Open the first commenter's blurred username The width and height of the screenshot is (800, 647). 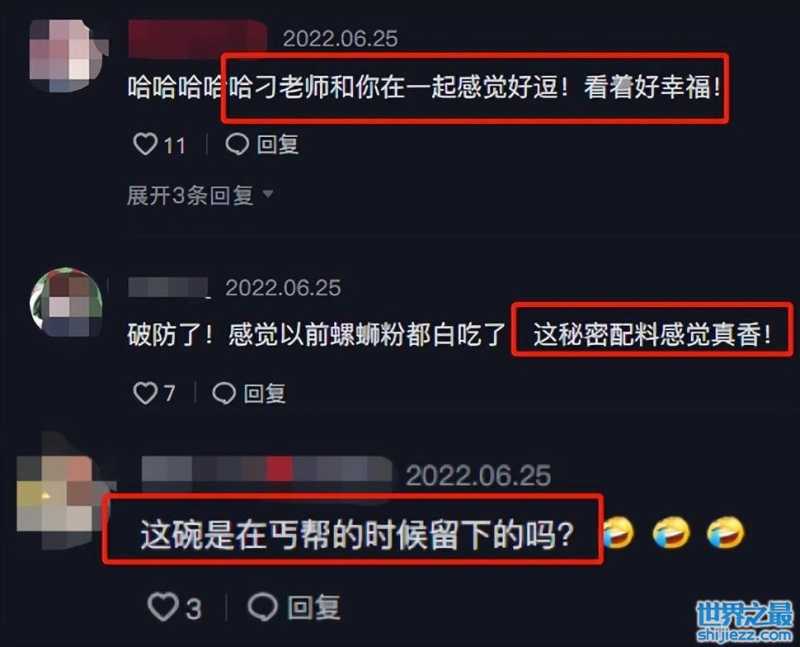(197, 38)
